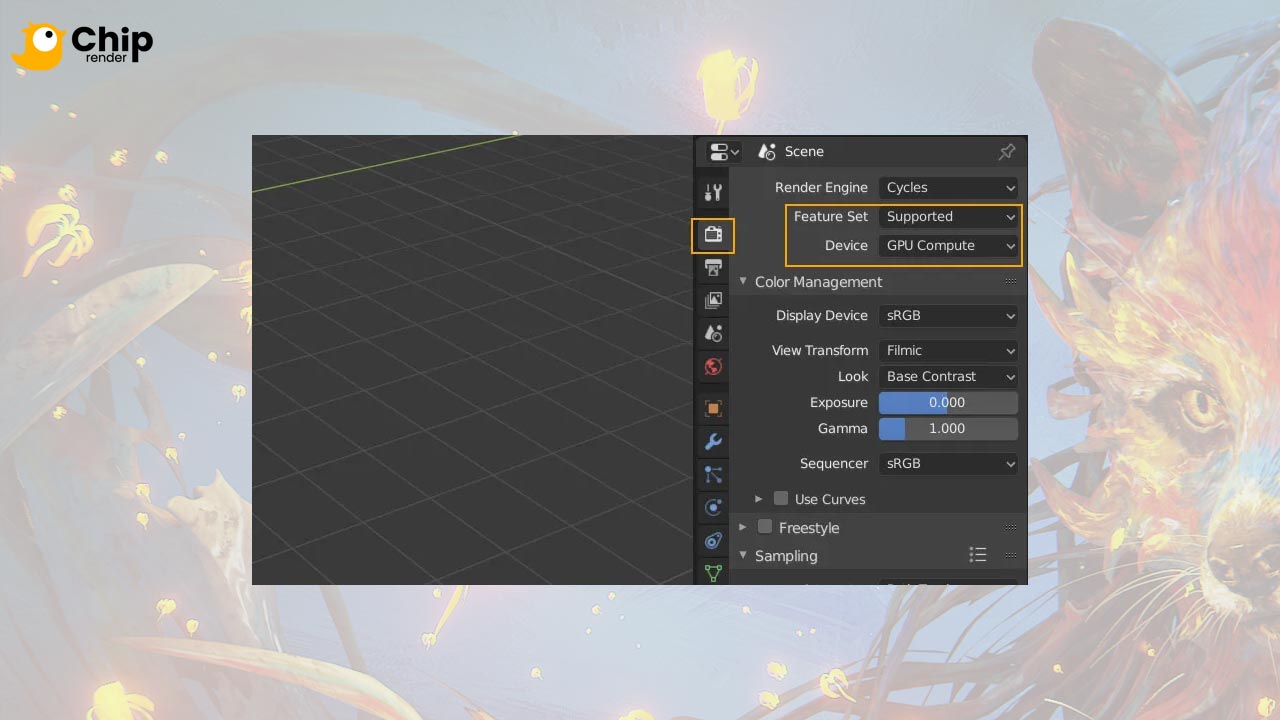The image size is (1280, 720).
Task: Change View Transform from Filmic
Action: click(948, 350)
